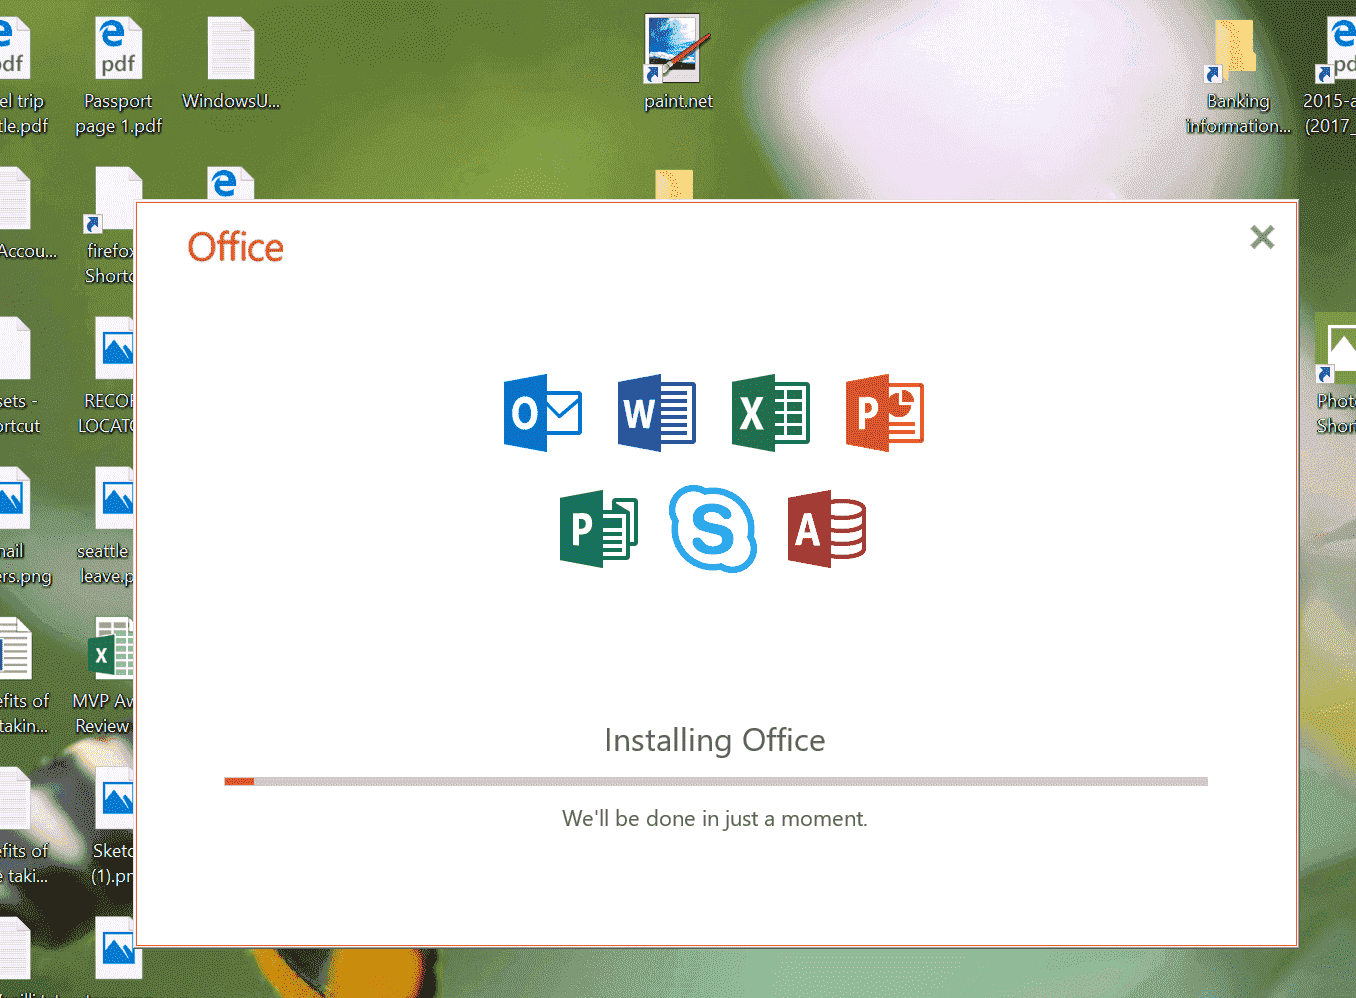Click 'We'll be done in just a moment' text
The image size is (1356, 998).
pos(715,819)
